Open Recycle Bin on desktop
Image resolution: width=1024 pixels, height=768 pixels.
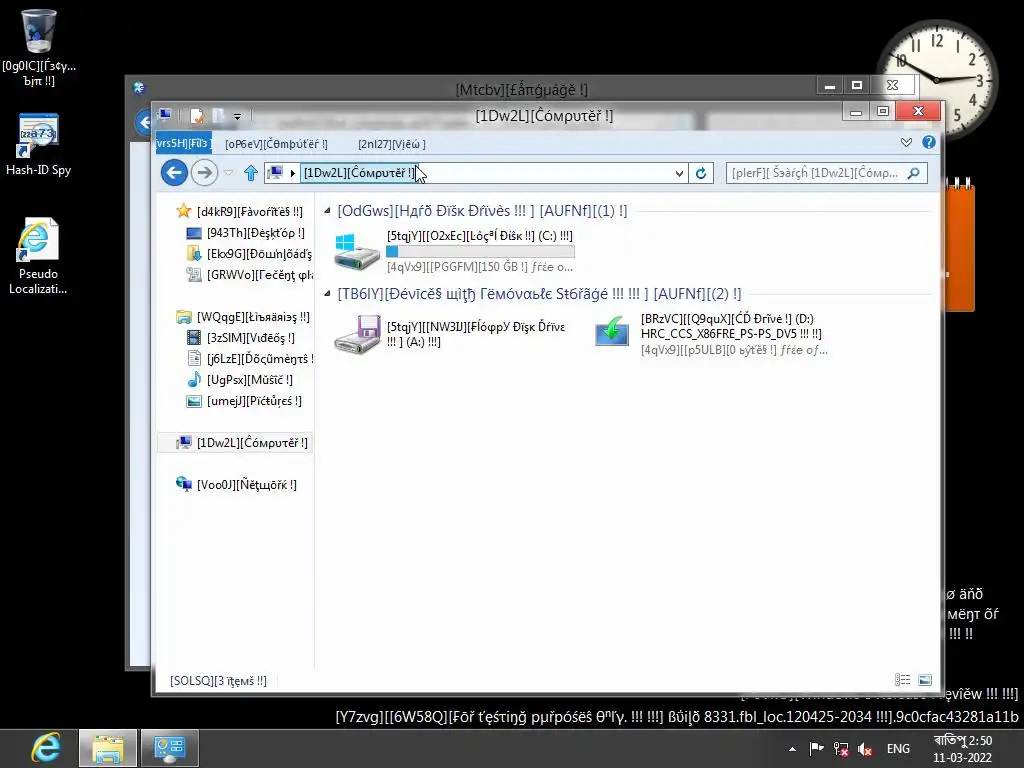coord(39,47)
